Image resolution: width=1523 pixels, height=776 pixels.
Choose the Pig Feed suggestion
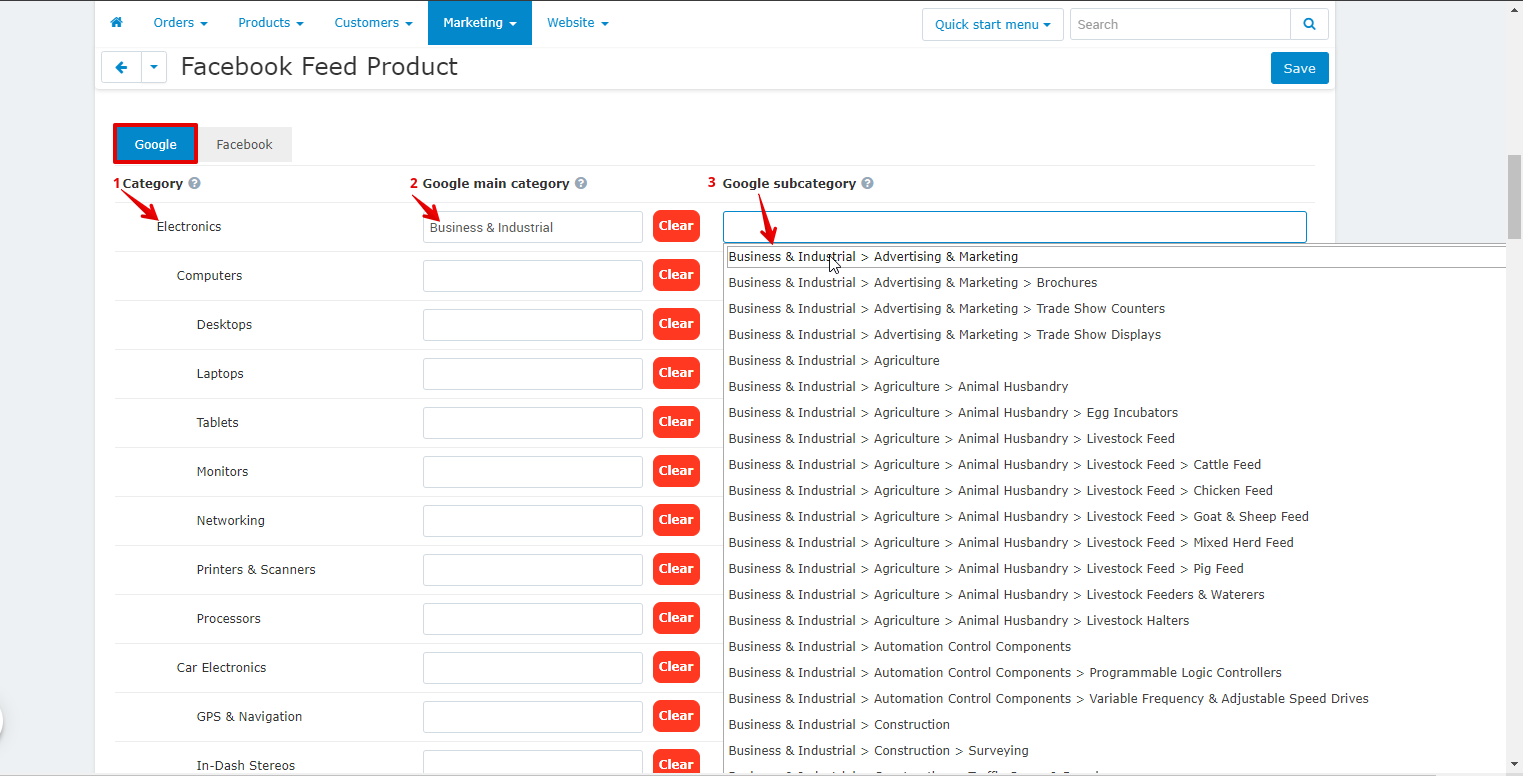click(1115, 569)
